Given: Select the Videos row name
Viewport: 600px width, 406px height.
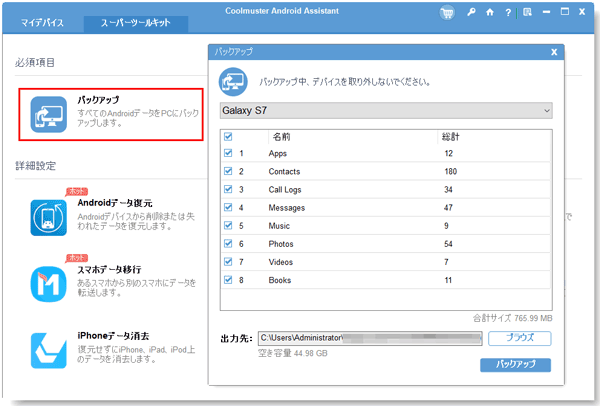Looking at the screenshot, I should [280, 262].
